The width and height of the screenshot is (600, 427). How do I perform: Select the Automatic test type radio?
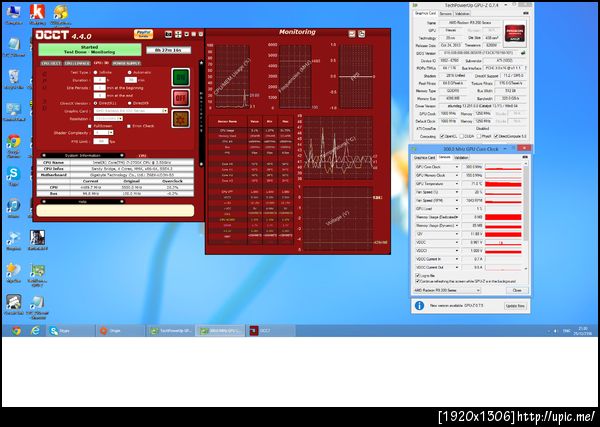129,72
